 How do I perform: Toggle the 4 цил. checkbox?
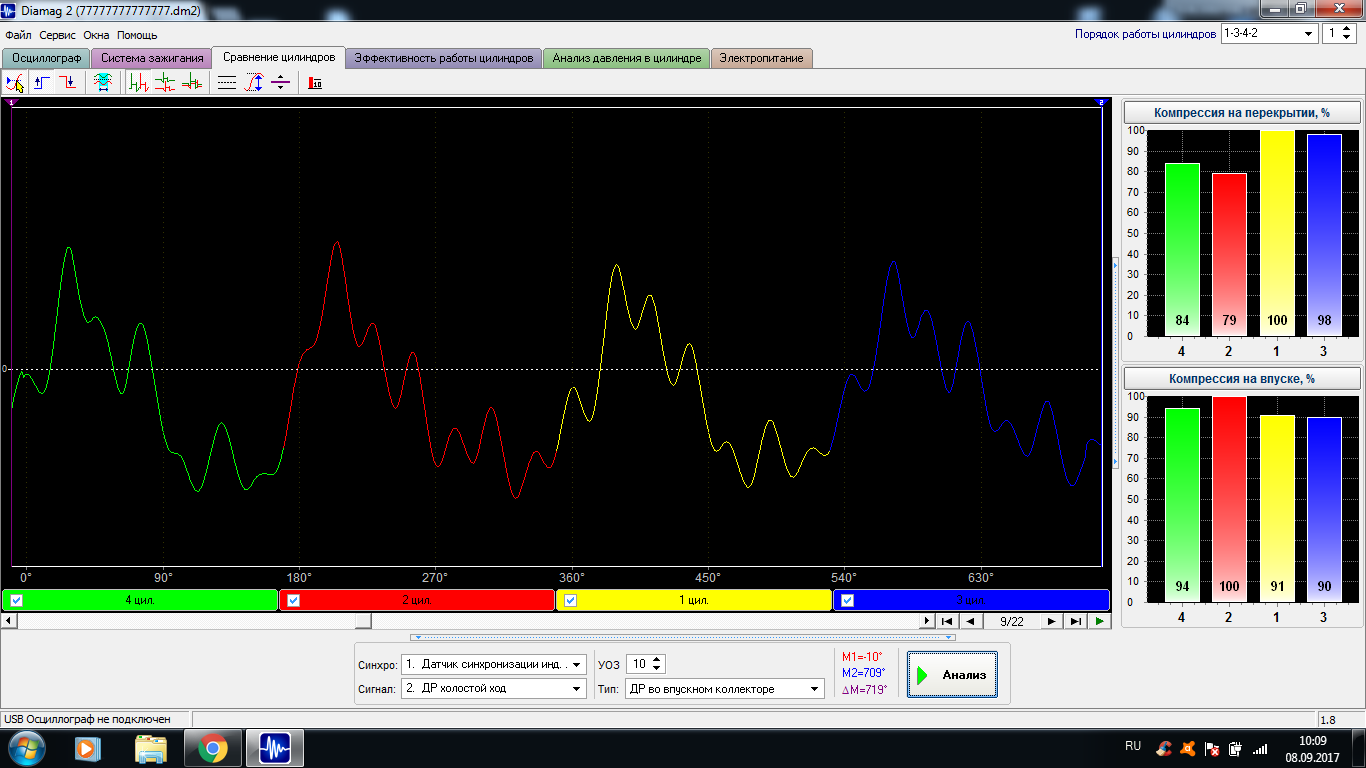pos(16,601)
